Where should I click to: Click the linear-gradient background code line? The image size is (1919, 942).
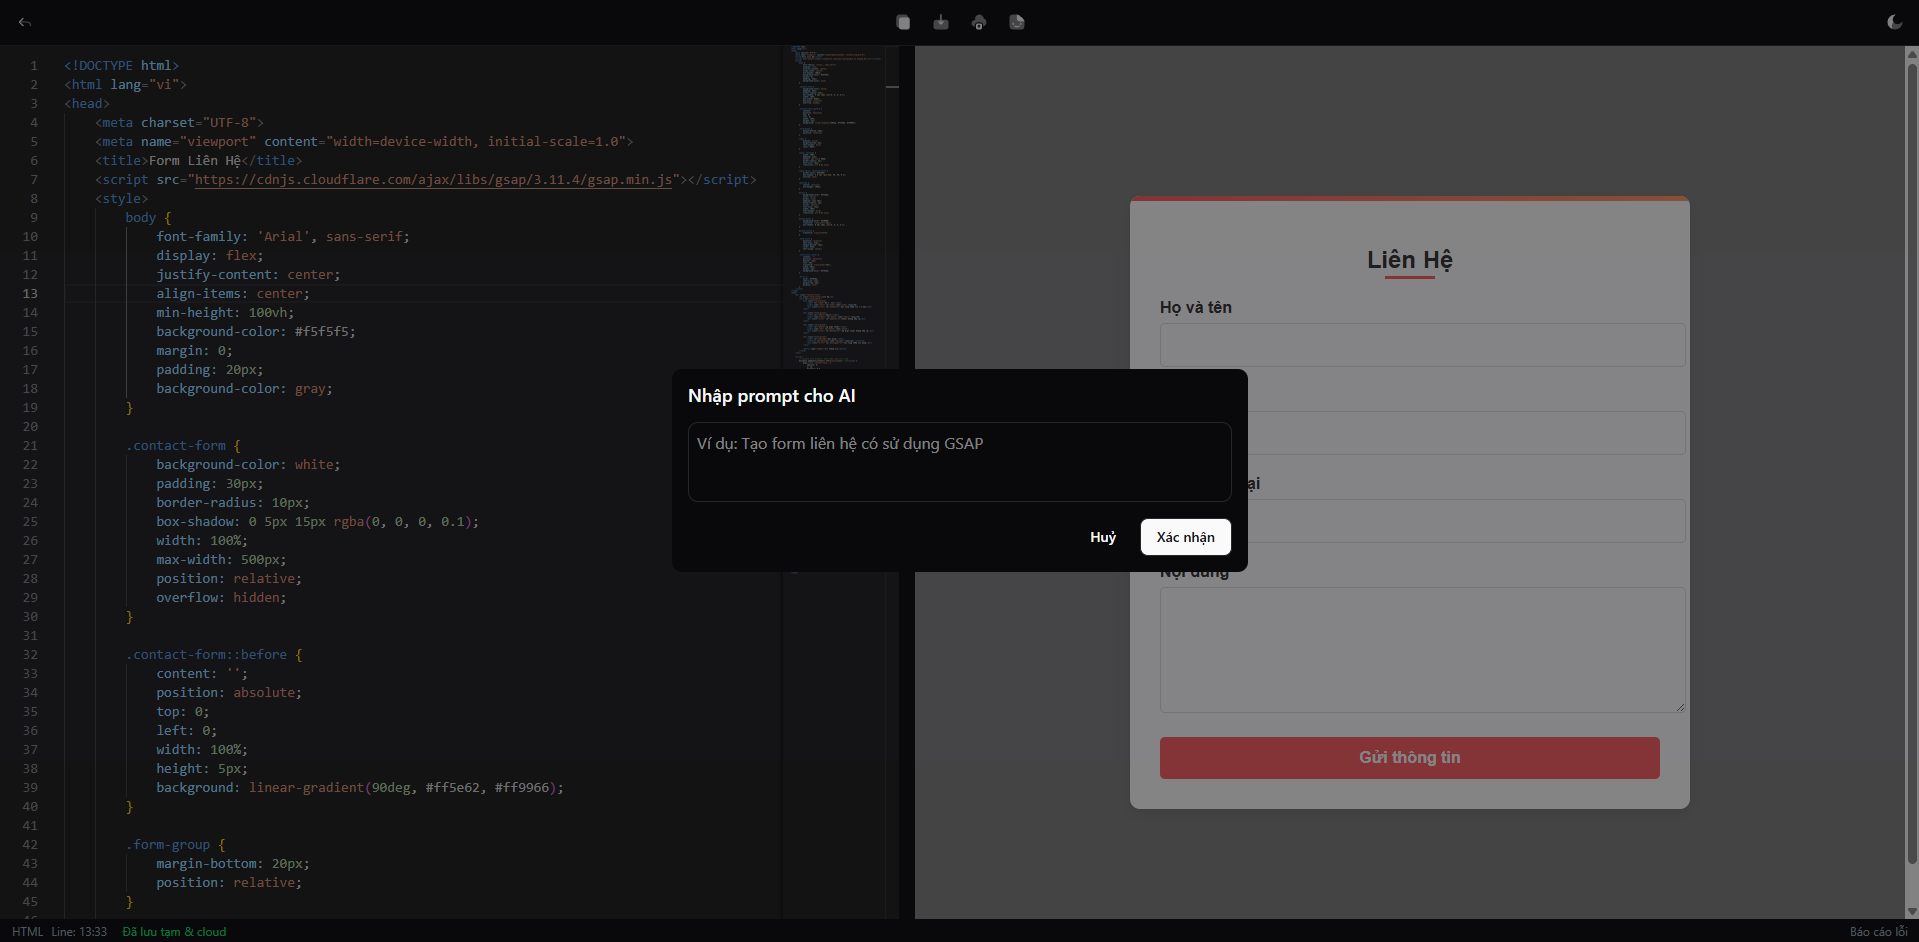point(360,788)
